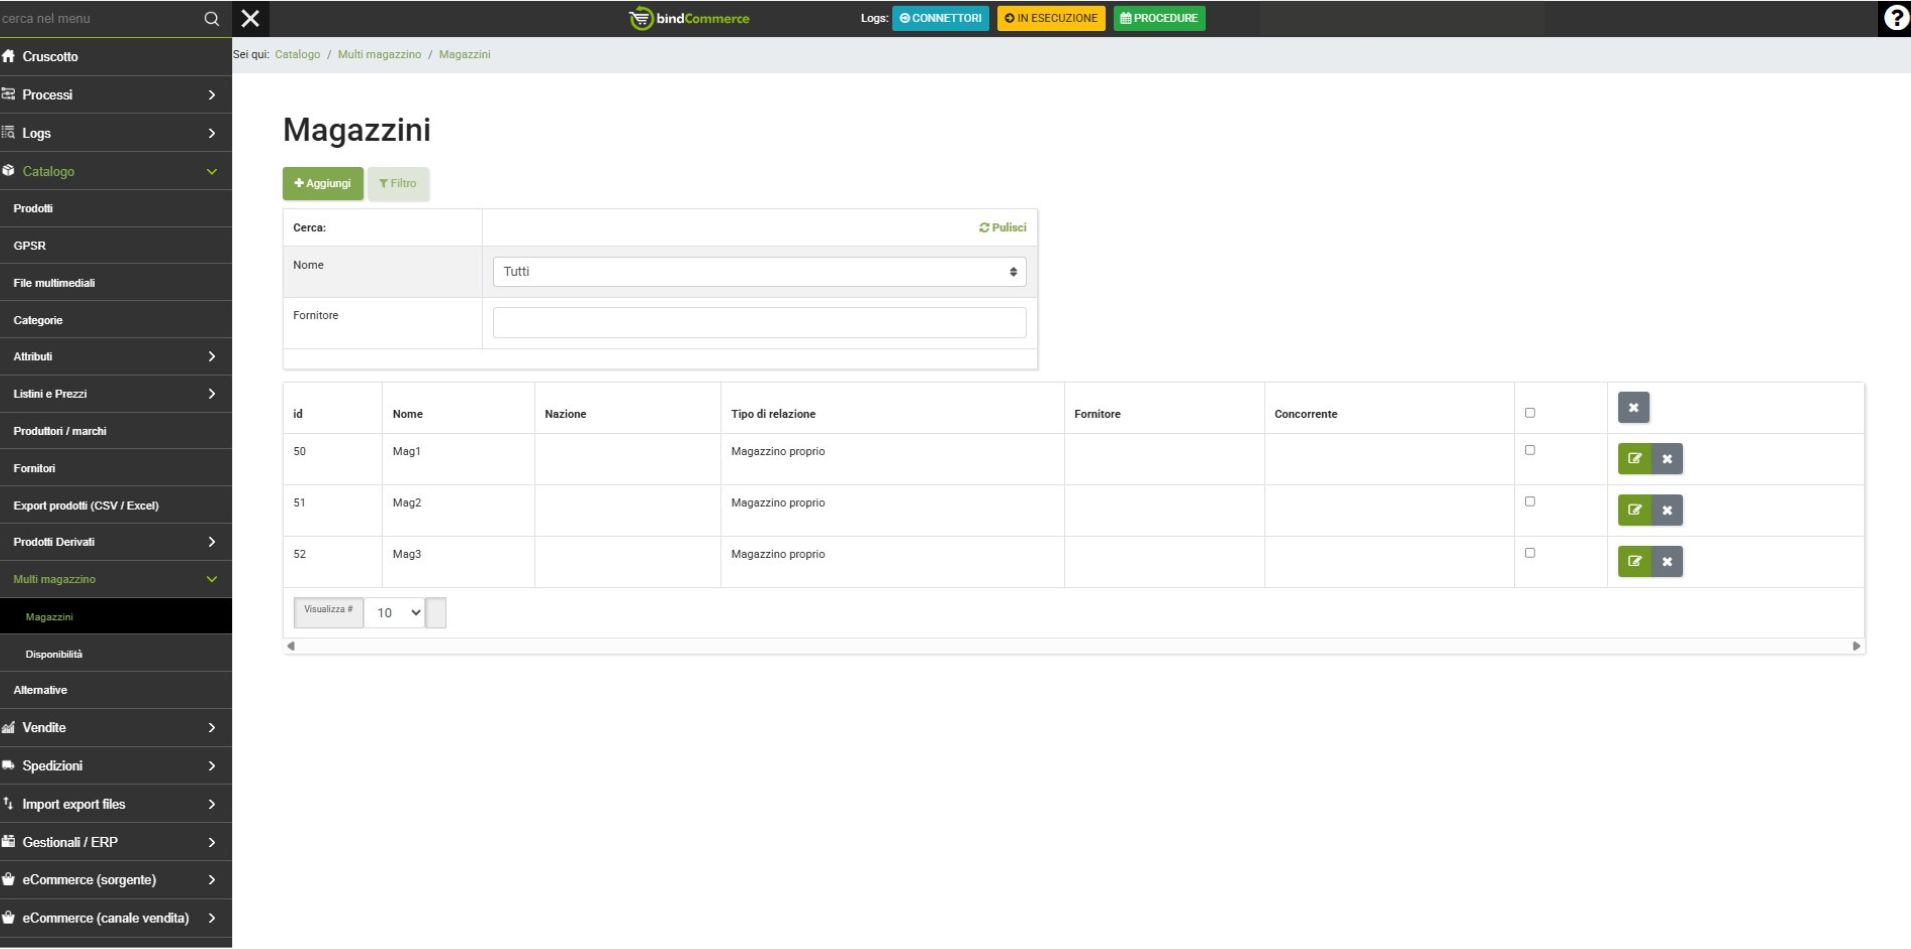
Task: Click the Fornitore search input field
Action: pyautogui.click(x=759, y=323)
